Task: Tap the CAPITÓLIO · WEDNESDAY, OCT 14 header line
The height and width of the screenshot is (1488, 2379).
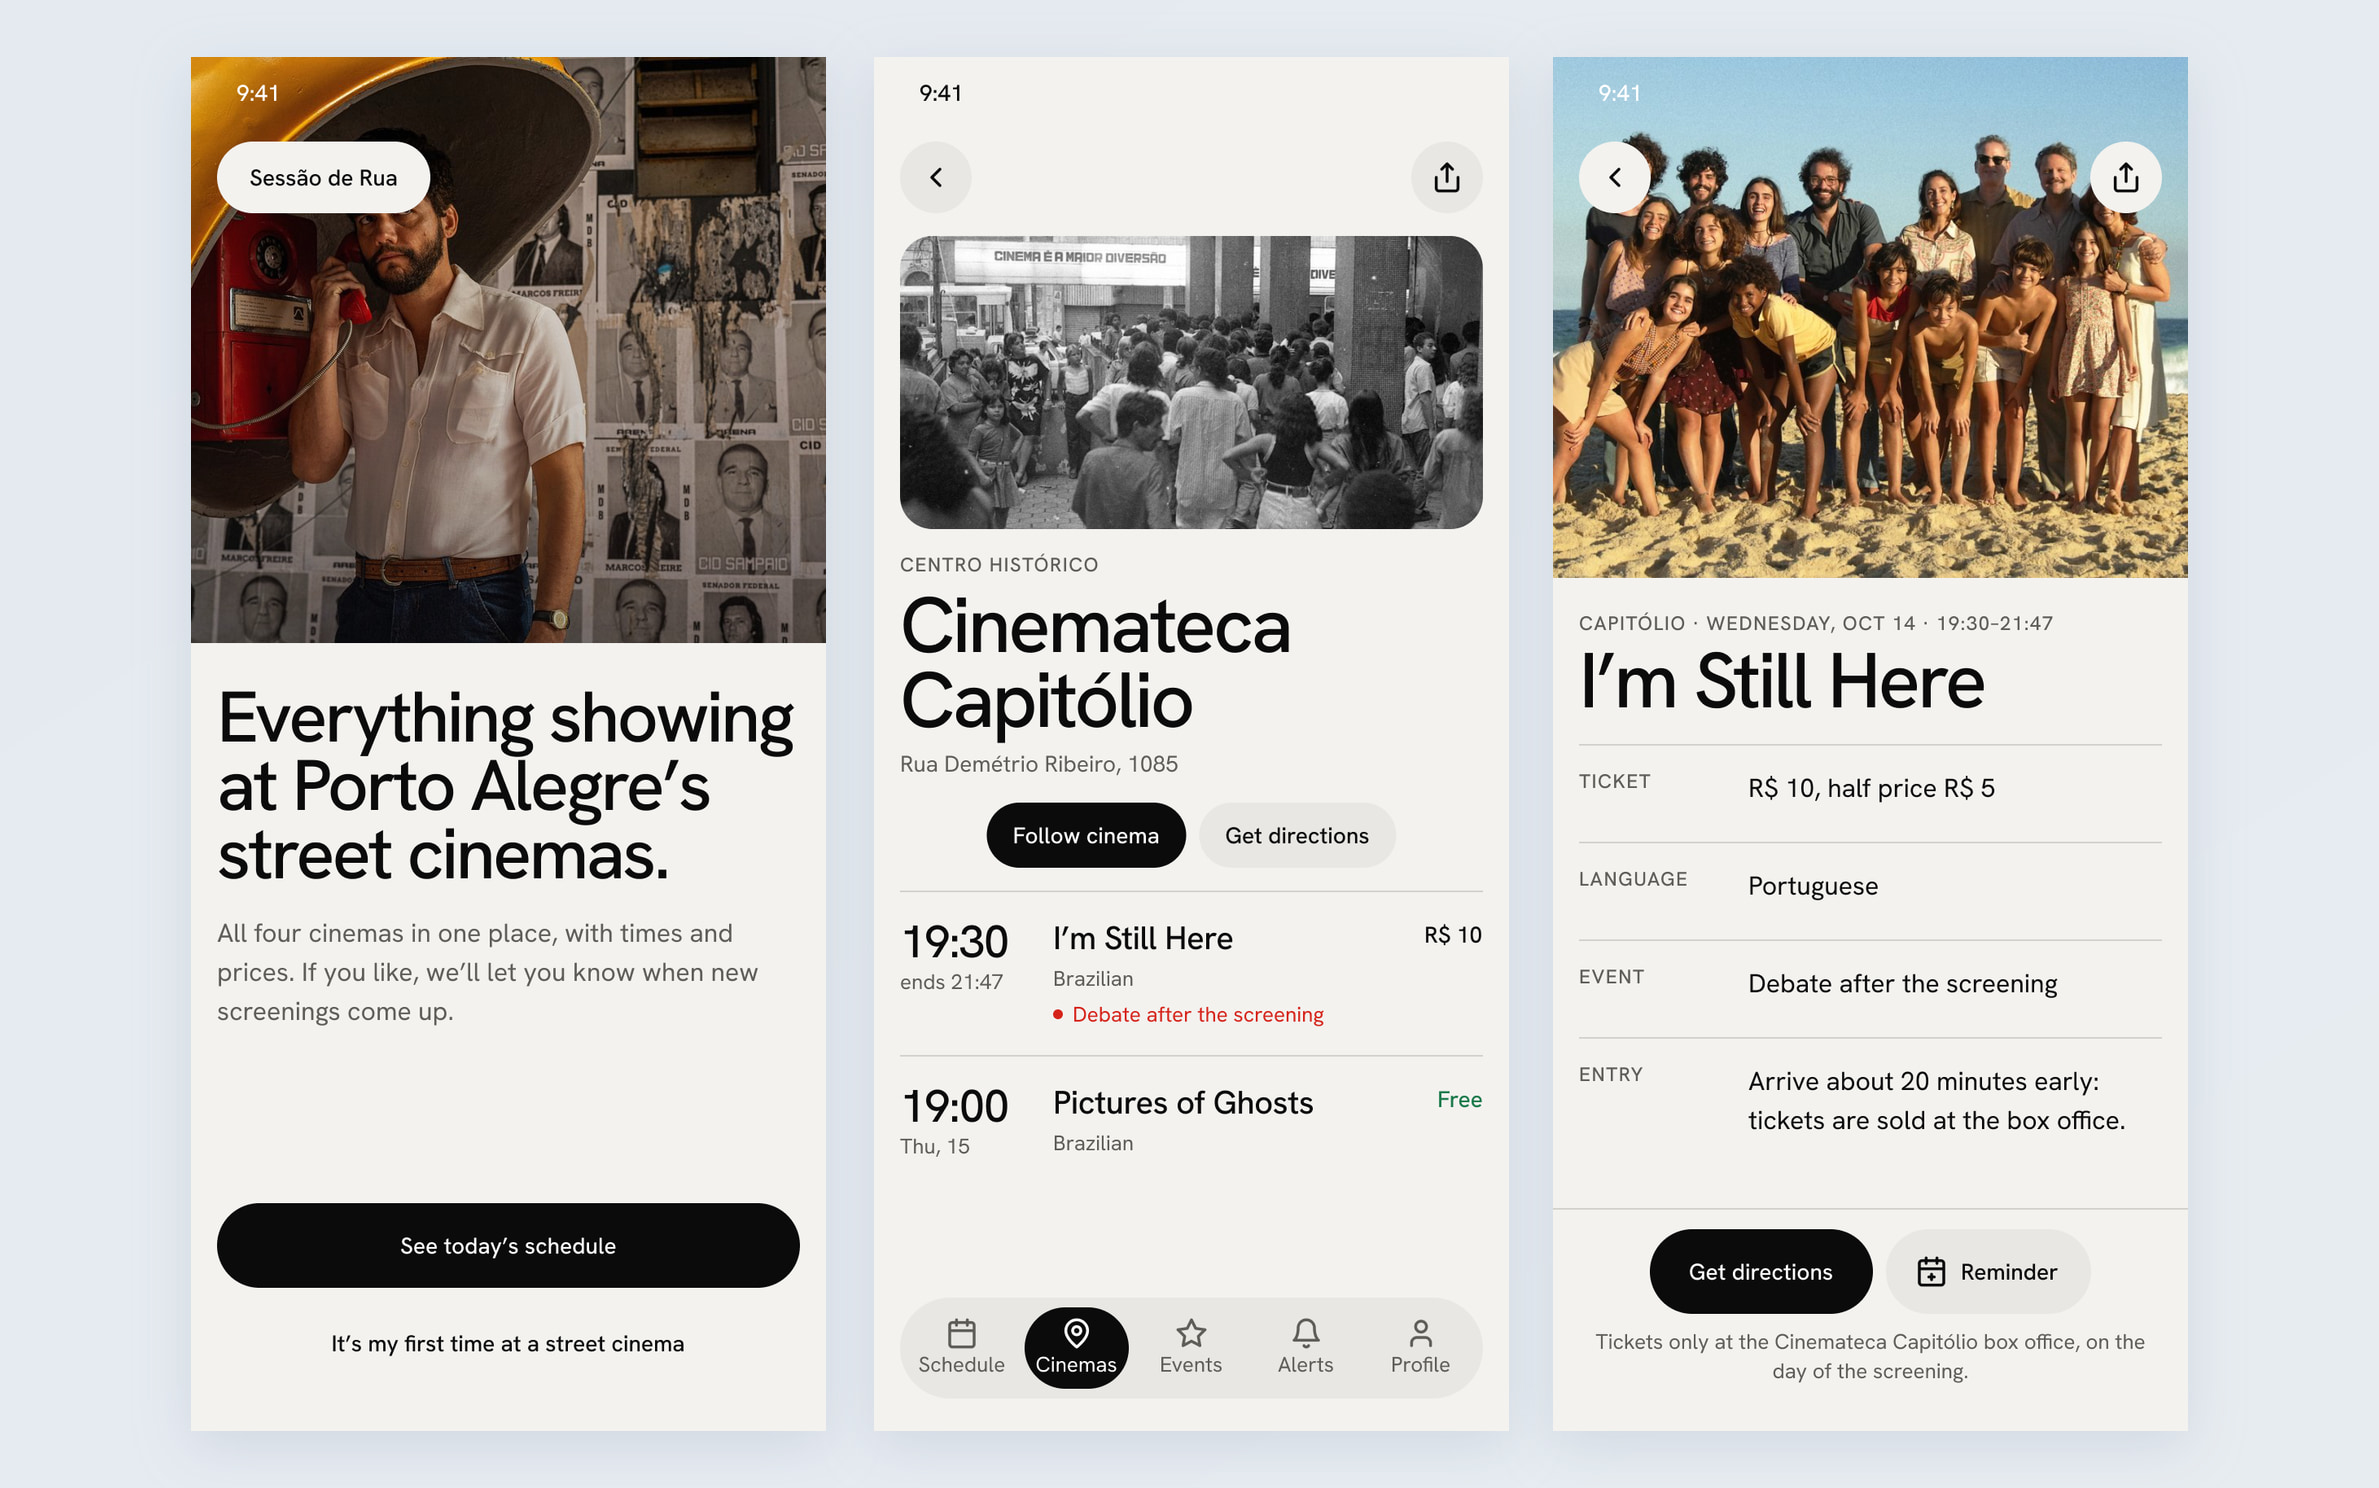Action: [1815, 623]
